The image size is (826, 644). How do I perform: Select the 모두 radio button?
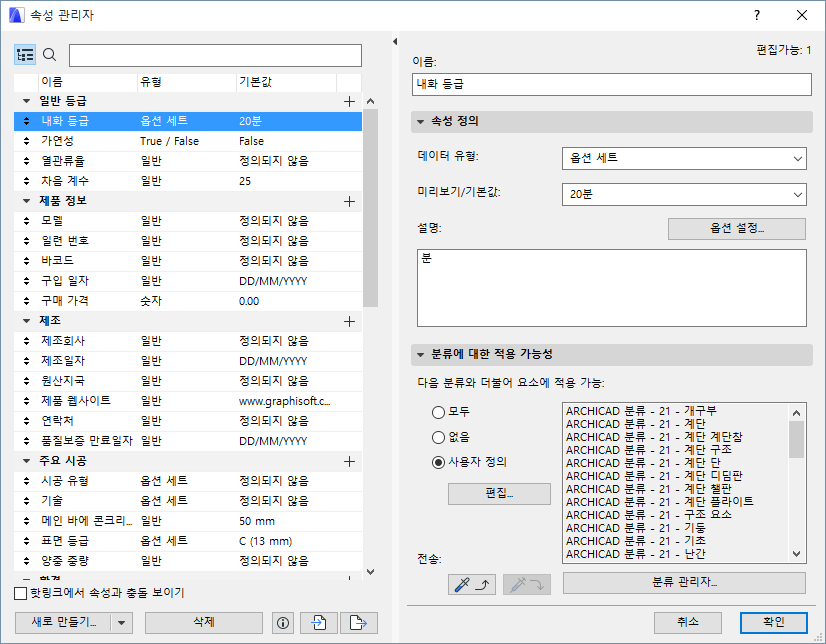point(438,412)
